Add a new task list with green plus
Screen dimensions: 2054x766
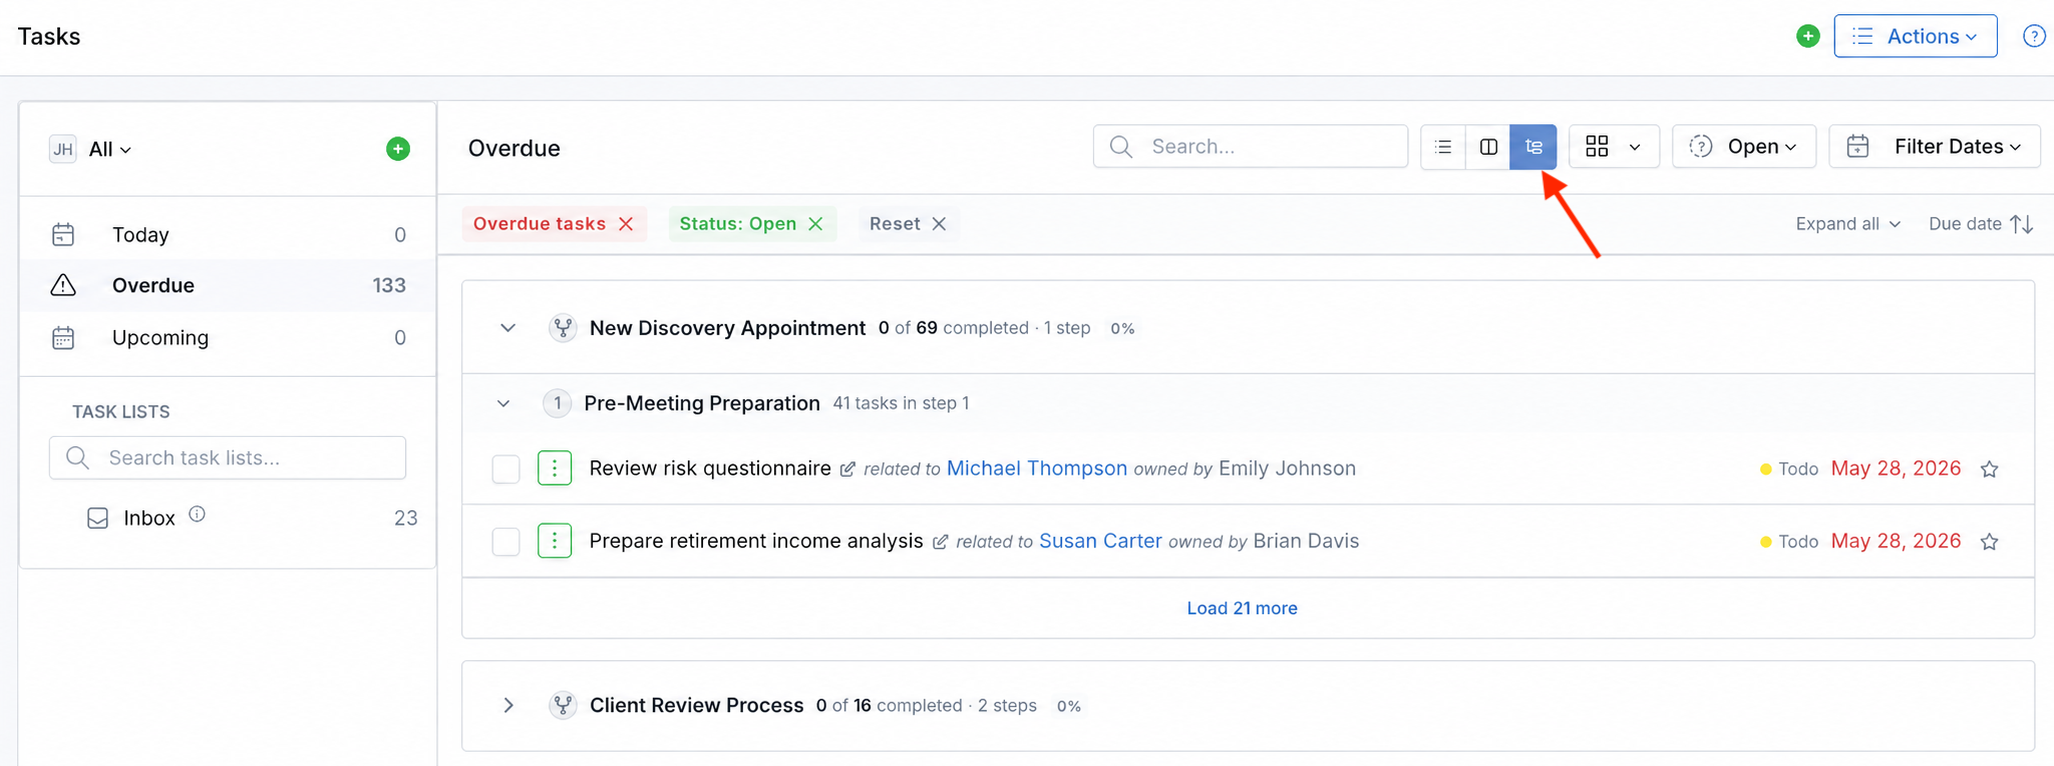(398, 149)
